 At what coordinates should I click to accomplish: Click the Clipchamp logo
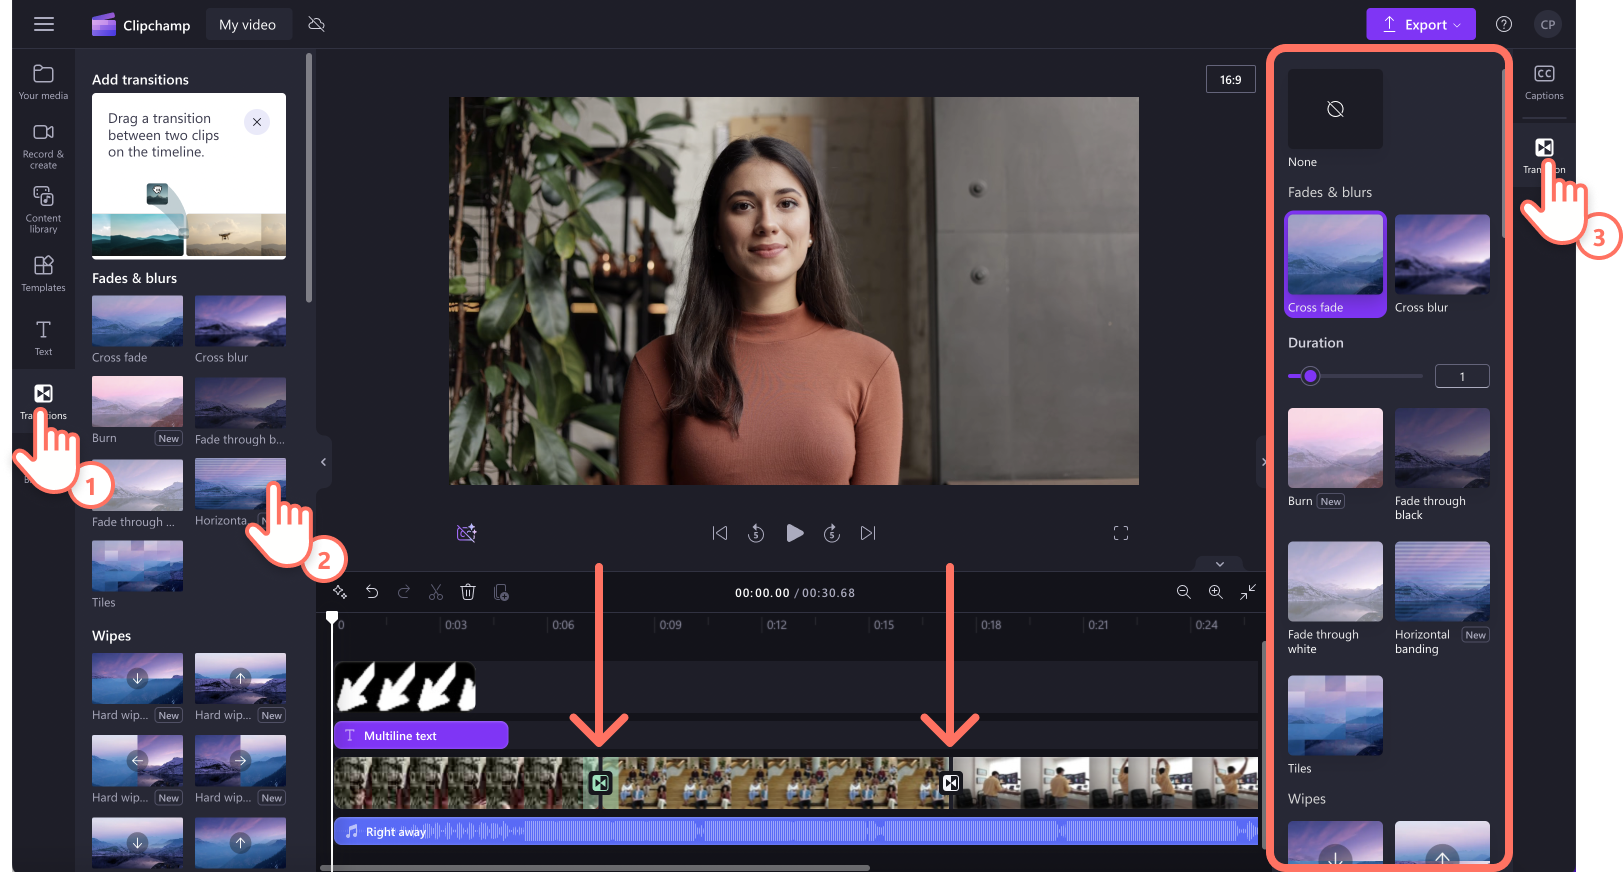(x=141, y=25)
